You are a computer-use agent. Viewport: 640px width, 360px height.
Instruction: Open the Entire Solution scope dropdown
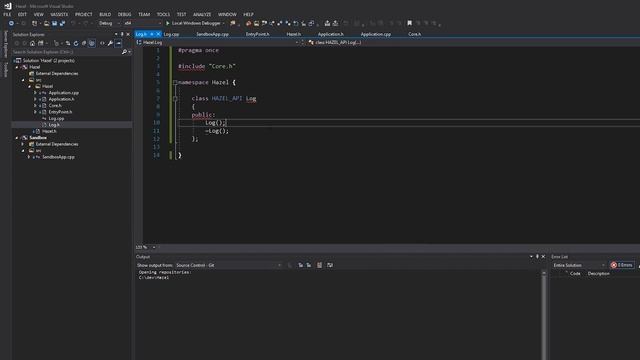pos(579,265)
